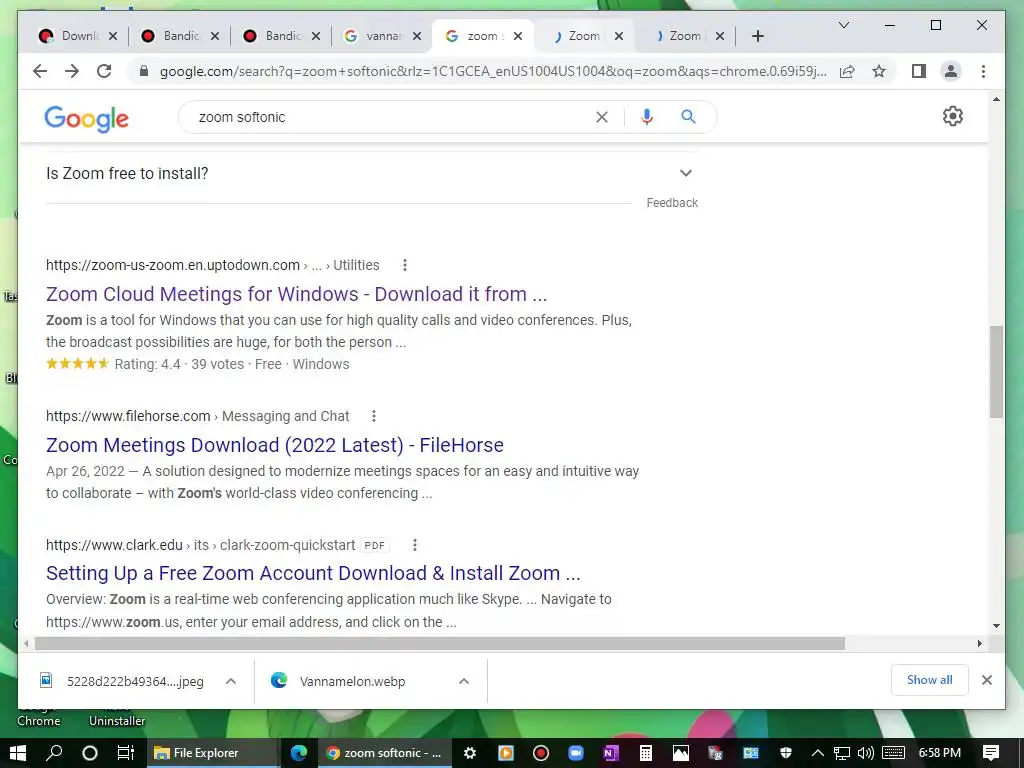Share this page from address bar
Screen dimensions: 1024x768
847,71
